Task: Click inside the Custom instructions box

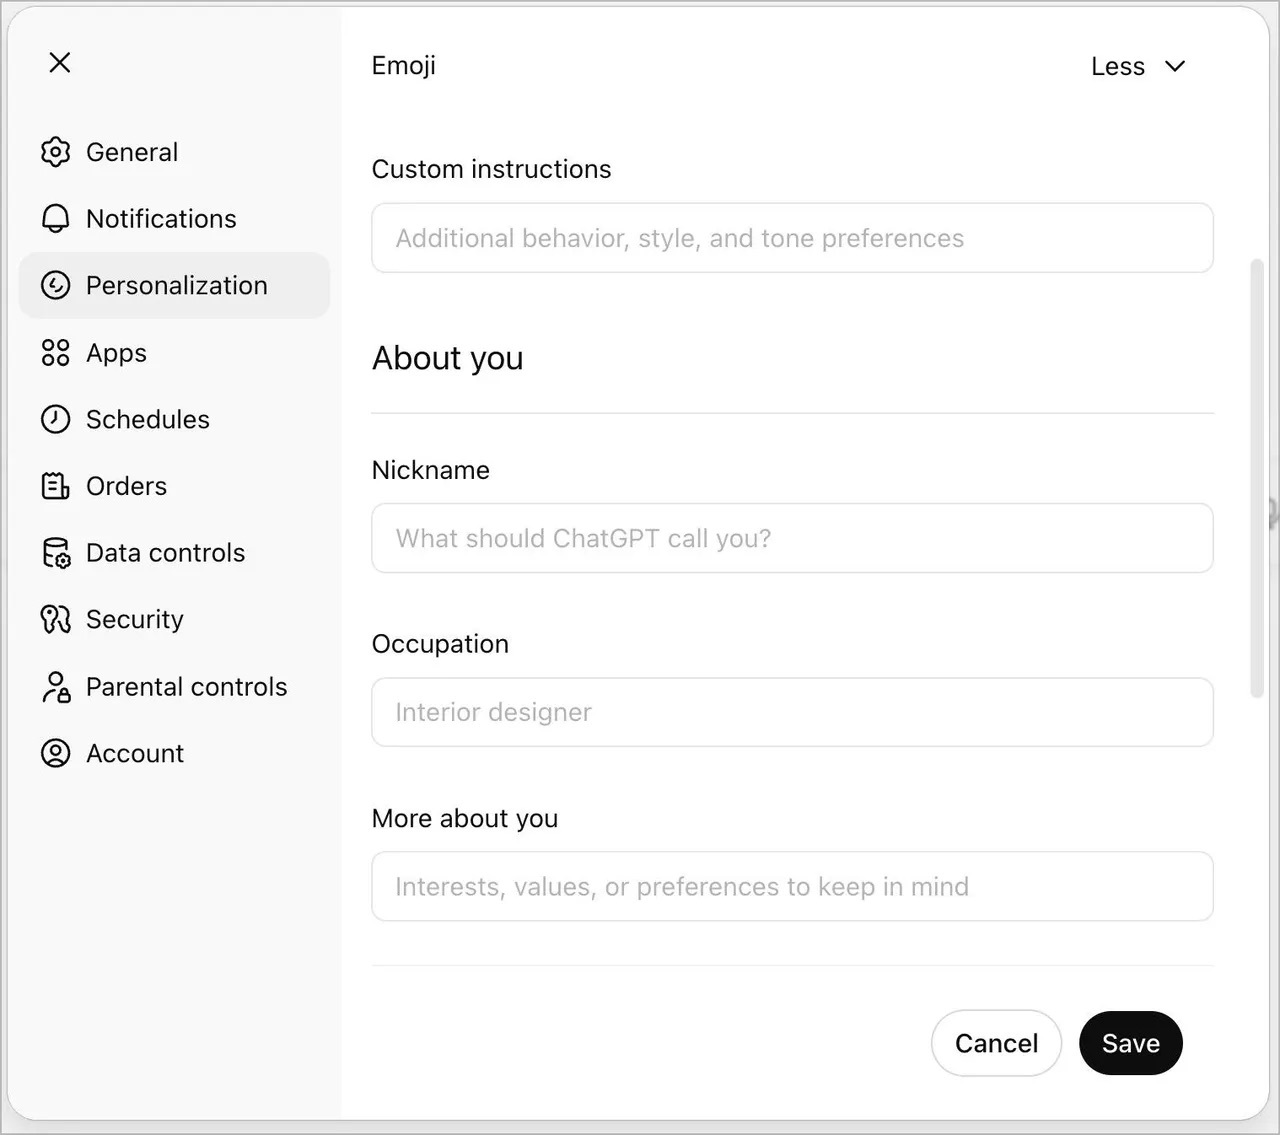Action: 792,238
